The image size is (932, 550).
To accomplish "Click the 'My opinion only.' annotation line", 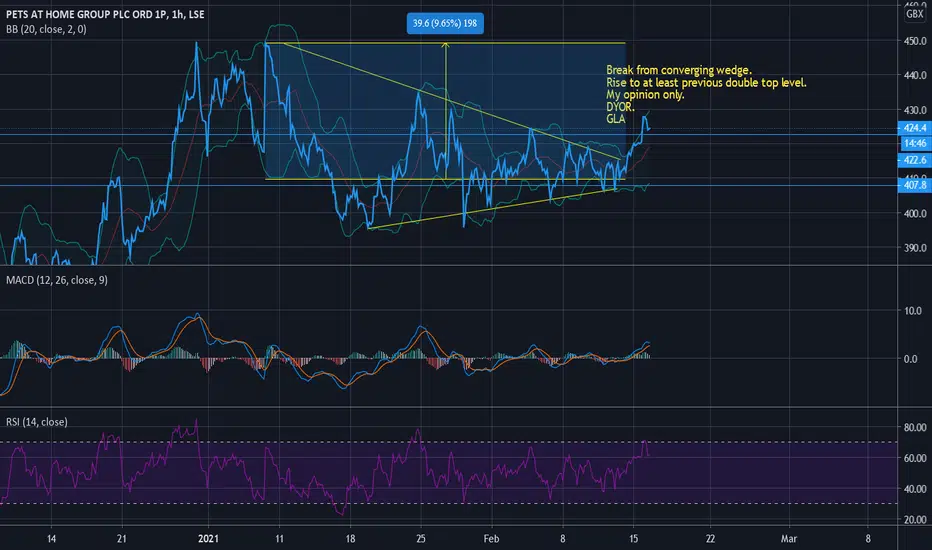I will point(645,95).
